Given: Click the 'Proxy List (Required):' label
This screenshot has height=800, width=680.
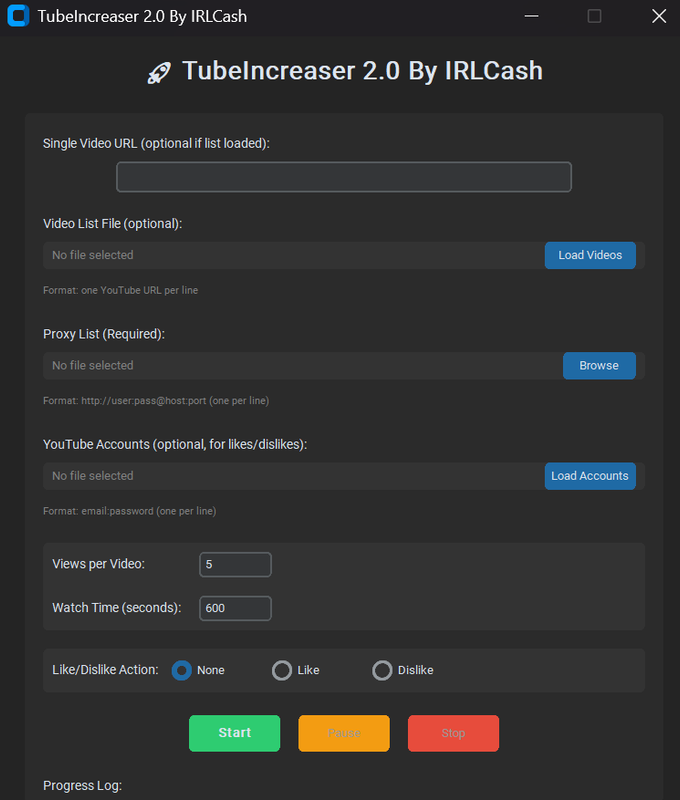Looking at the screenshot, I should point(104,334).
